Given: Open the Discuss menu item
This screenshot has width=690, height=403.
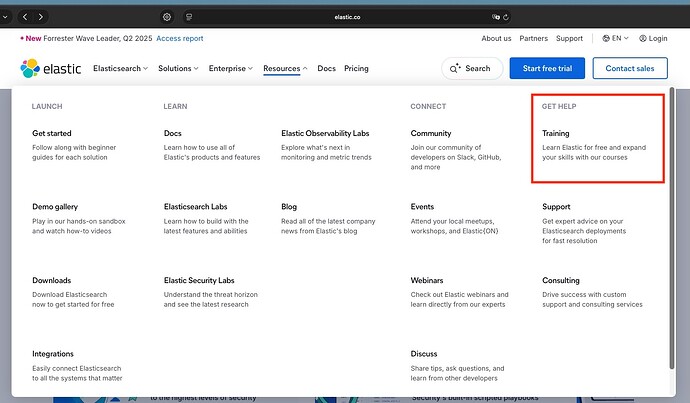Looking at the screenshot, I should pyautogui.click(x=424, y=354).
